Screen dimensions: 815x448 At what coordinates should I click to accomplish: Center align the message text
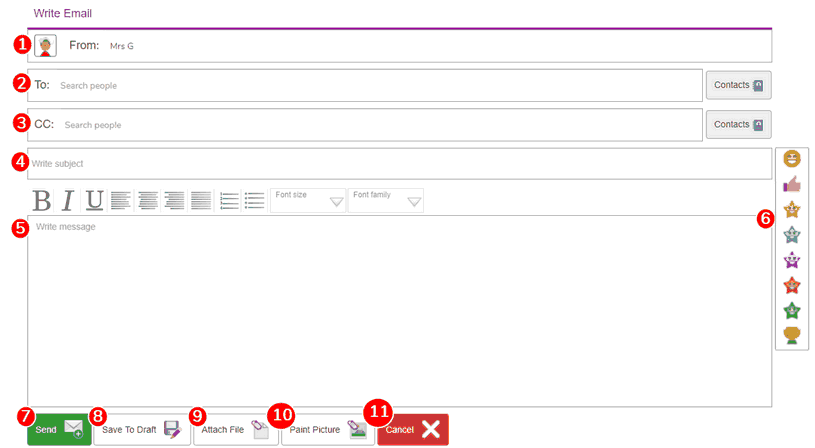[x=148, y=200]
